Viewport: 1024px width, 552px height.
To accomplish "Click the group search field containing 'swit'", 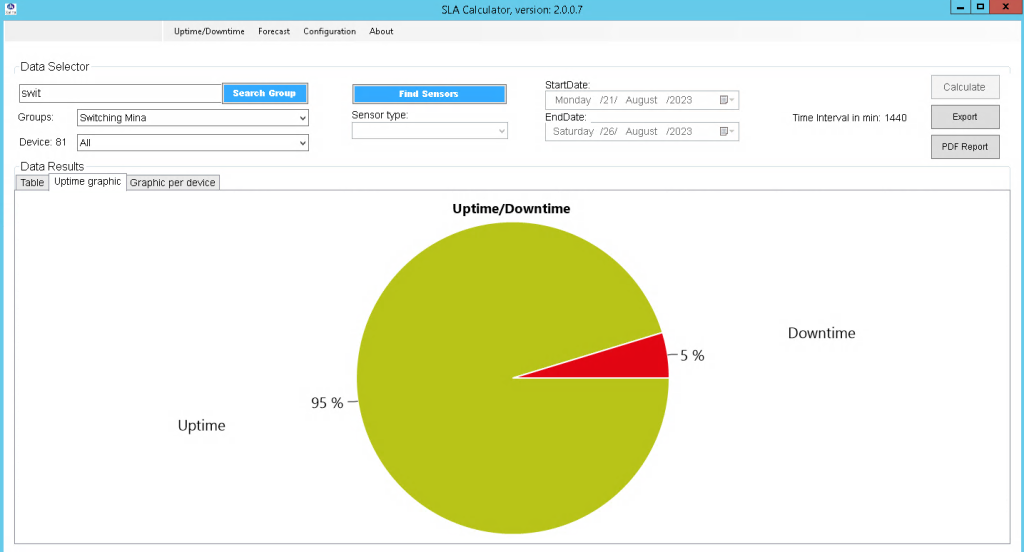I will pos(121,93).
